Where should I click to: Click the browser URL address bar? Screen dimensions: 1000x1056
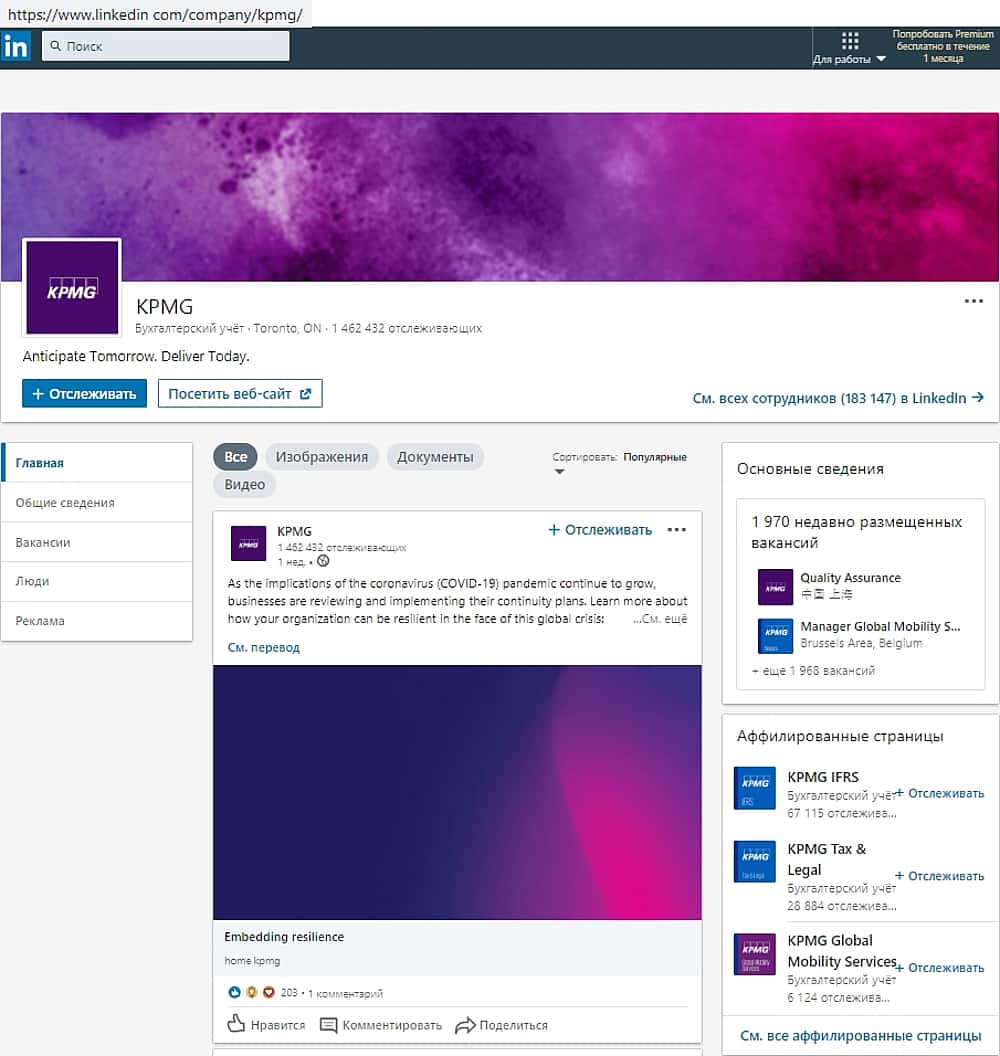coord(156,14)
